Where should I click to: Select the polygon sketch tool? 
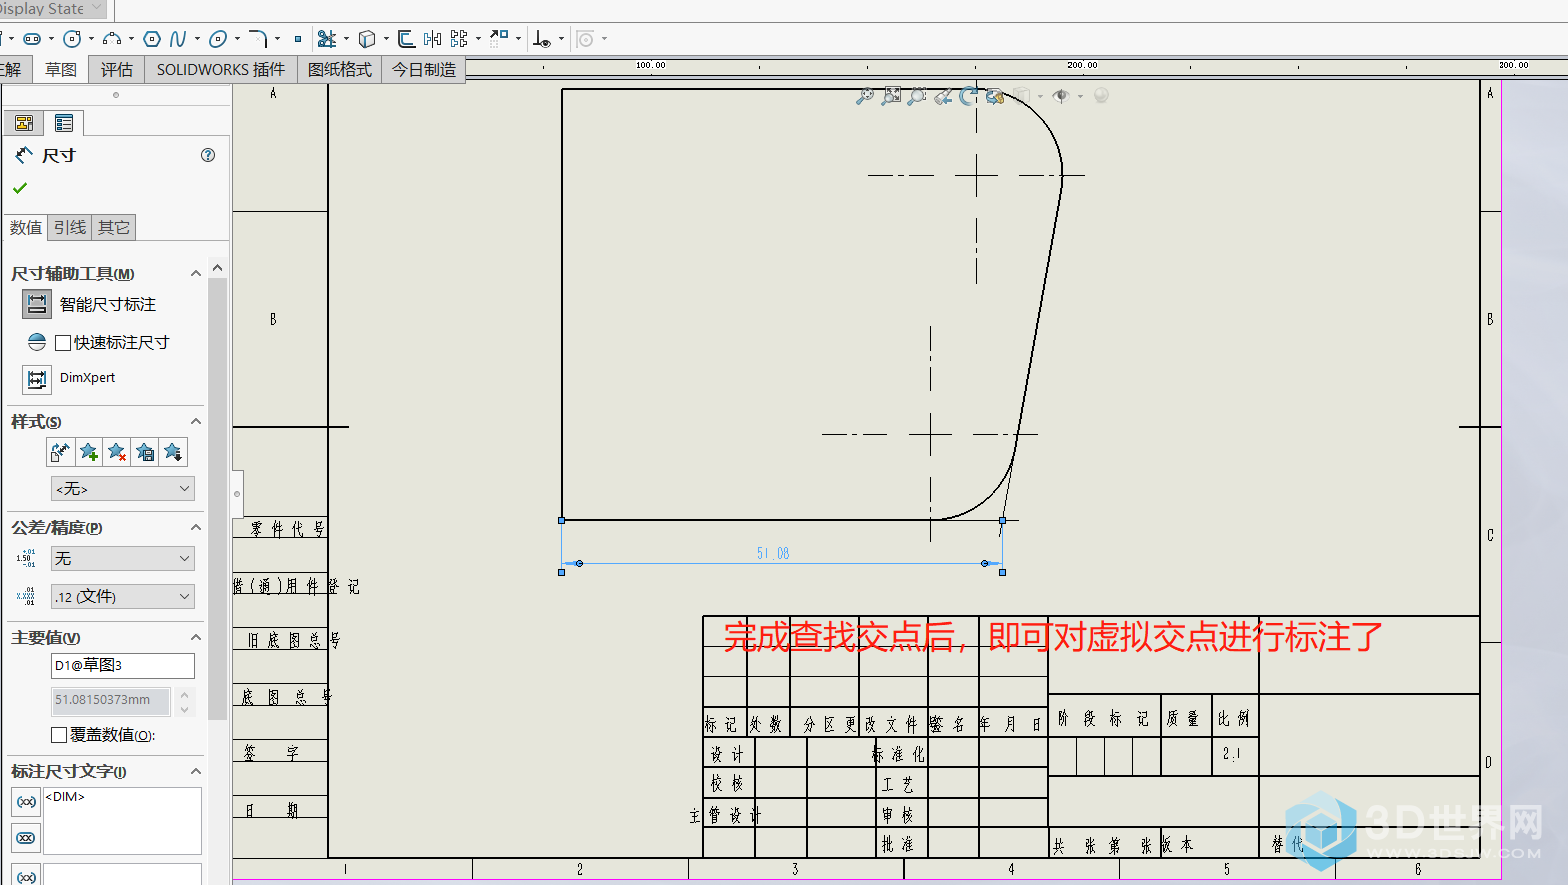pyautogui.click(x=152, y=39)
